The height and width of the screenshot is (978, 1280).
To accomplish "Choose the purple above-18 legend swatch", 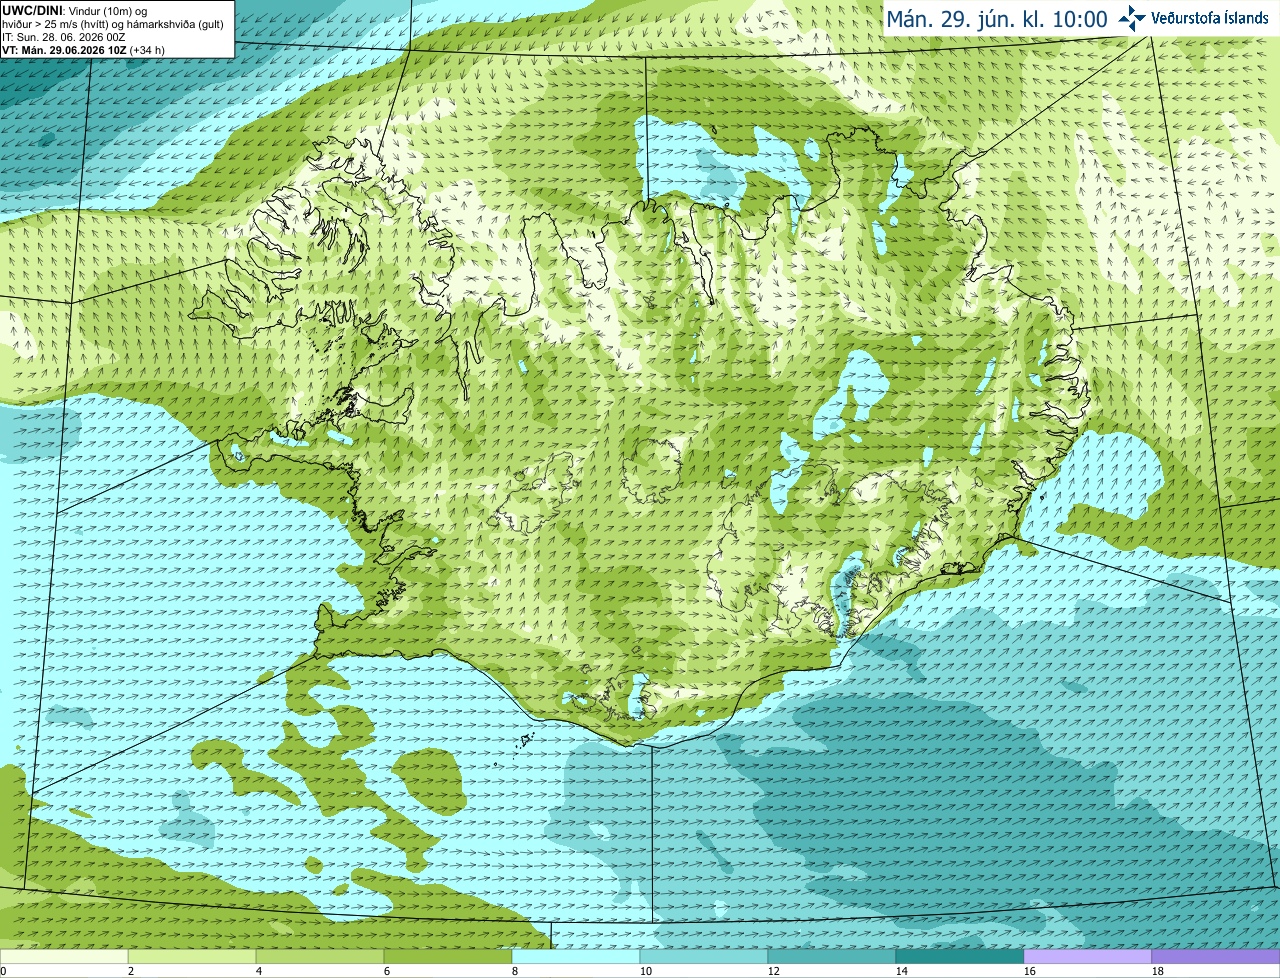I will tap(1216, 957).
